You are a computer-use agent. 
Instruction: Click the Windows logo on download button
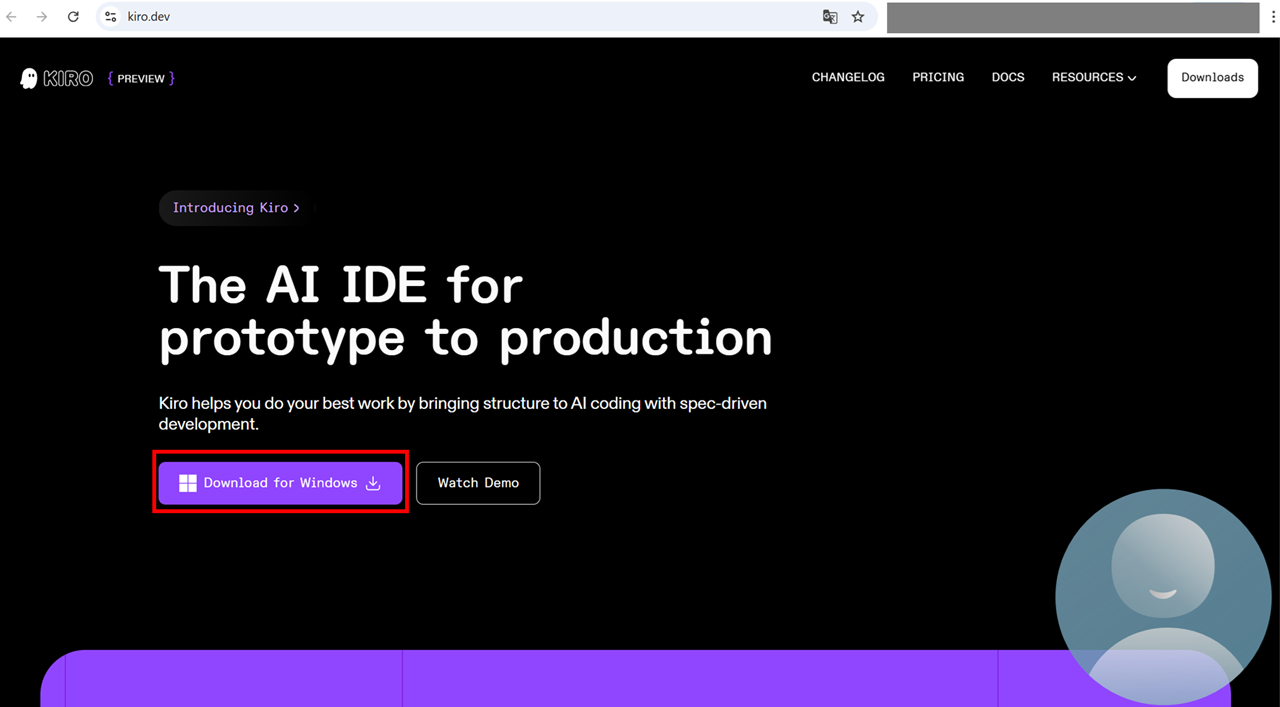187,483
